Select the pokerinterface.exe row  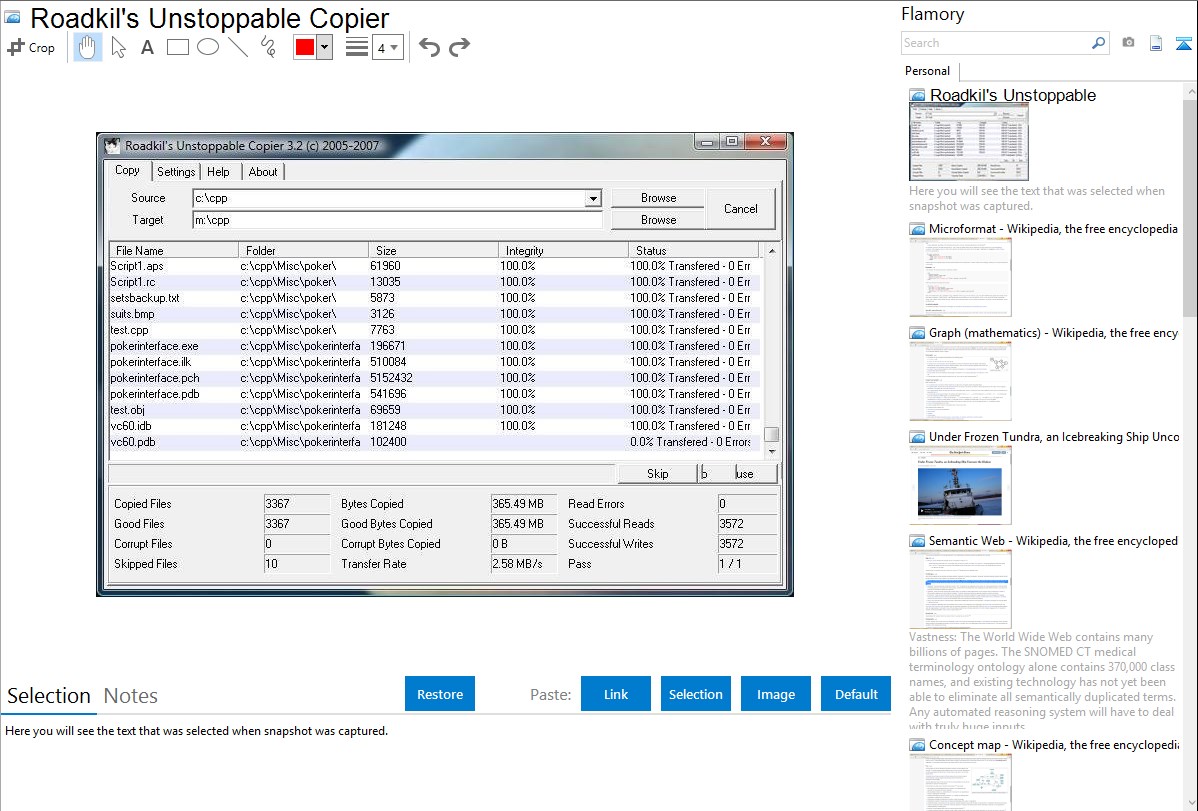435,346
